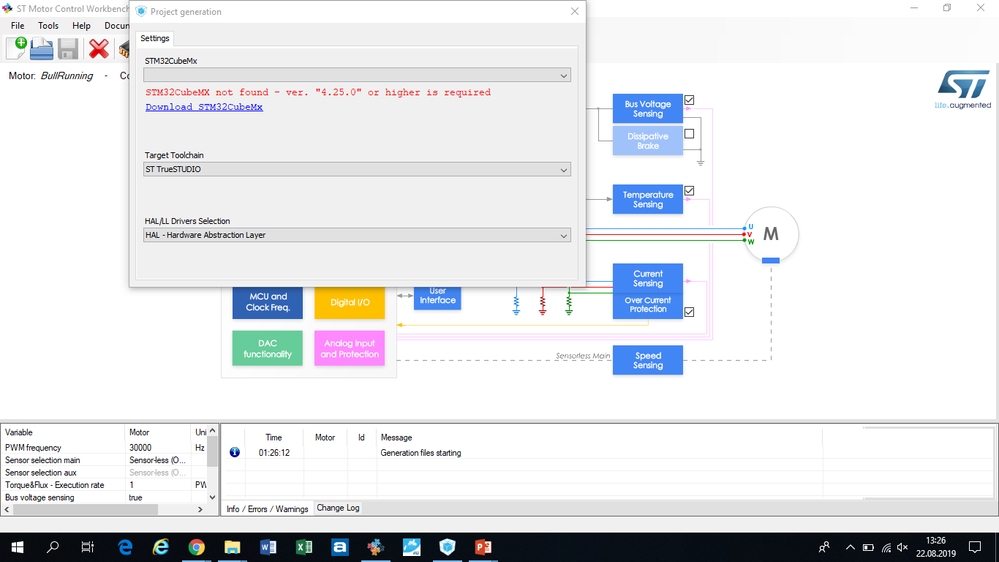Open Microsoft Word from taskbar
The width and height of the screenshot is (999, 562).
[x=268, y=547]
